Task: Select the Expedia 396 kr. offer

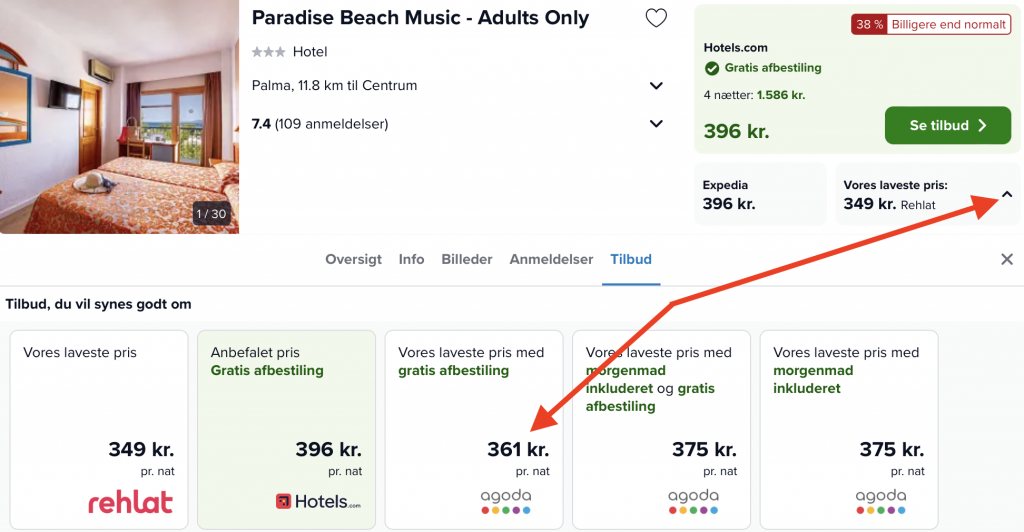Action: click(x=760, y=195)
